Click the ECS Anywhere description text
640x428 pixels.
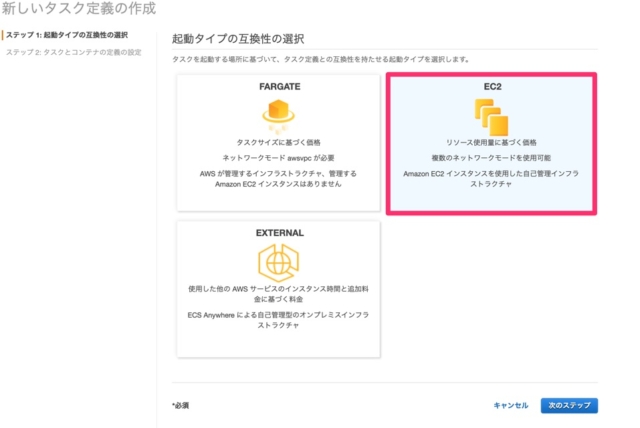pyautogui.click(x=278, y=320)
